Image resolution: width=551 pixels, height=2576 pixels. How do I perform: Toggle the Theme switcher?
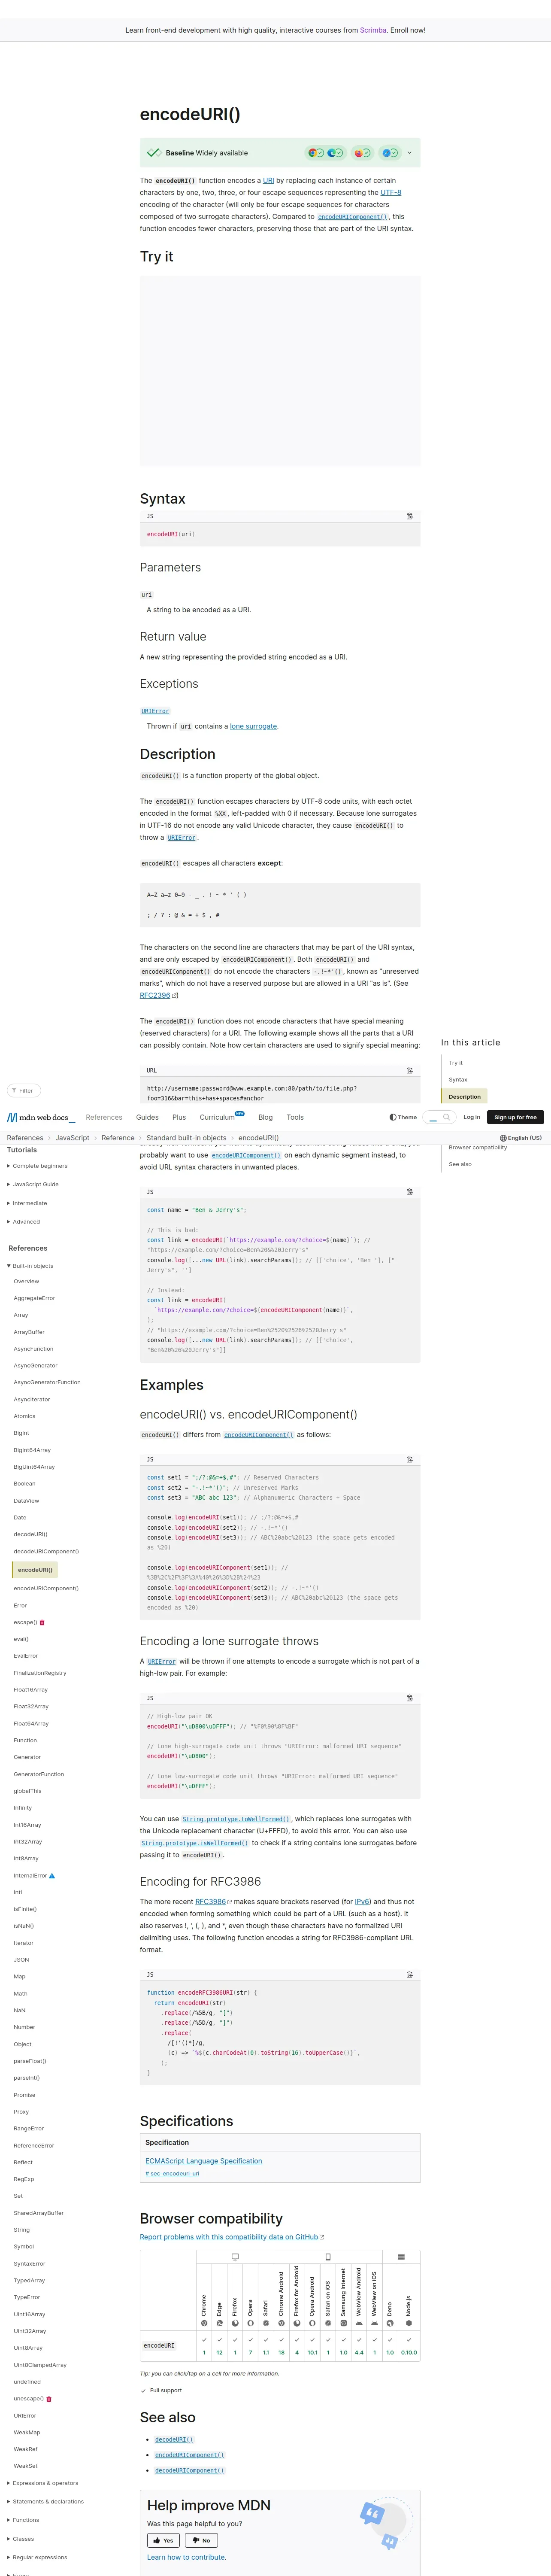[x=403, y=1117]
